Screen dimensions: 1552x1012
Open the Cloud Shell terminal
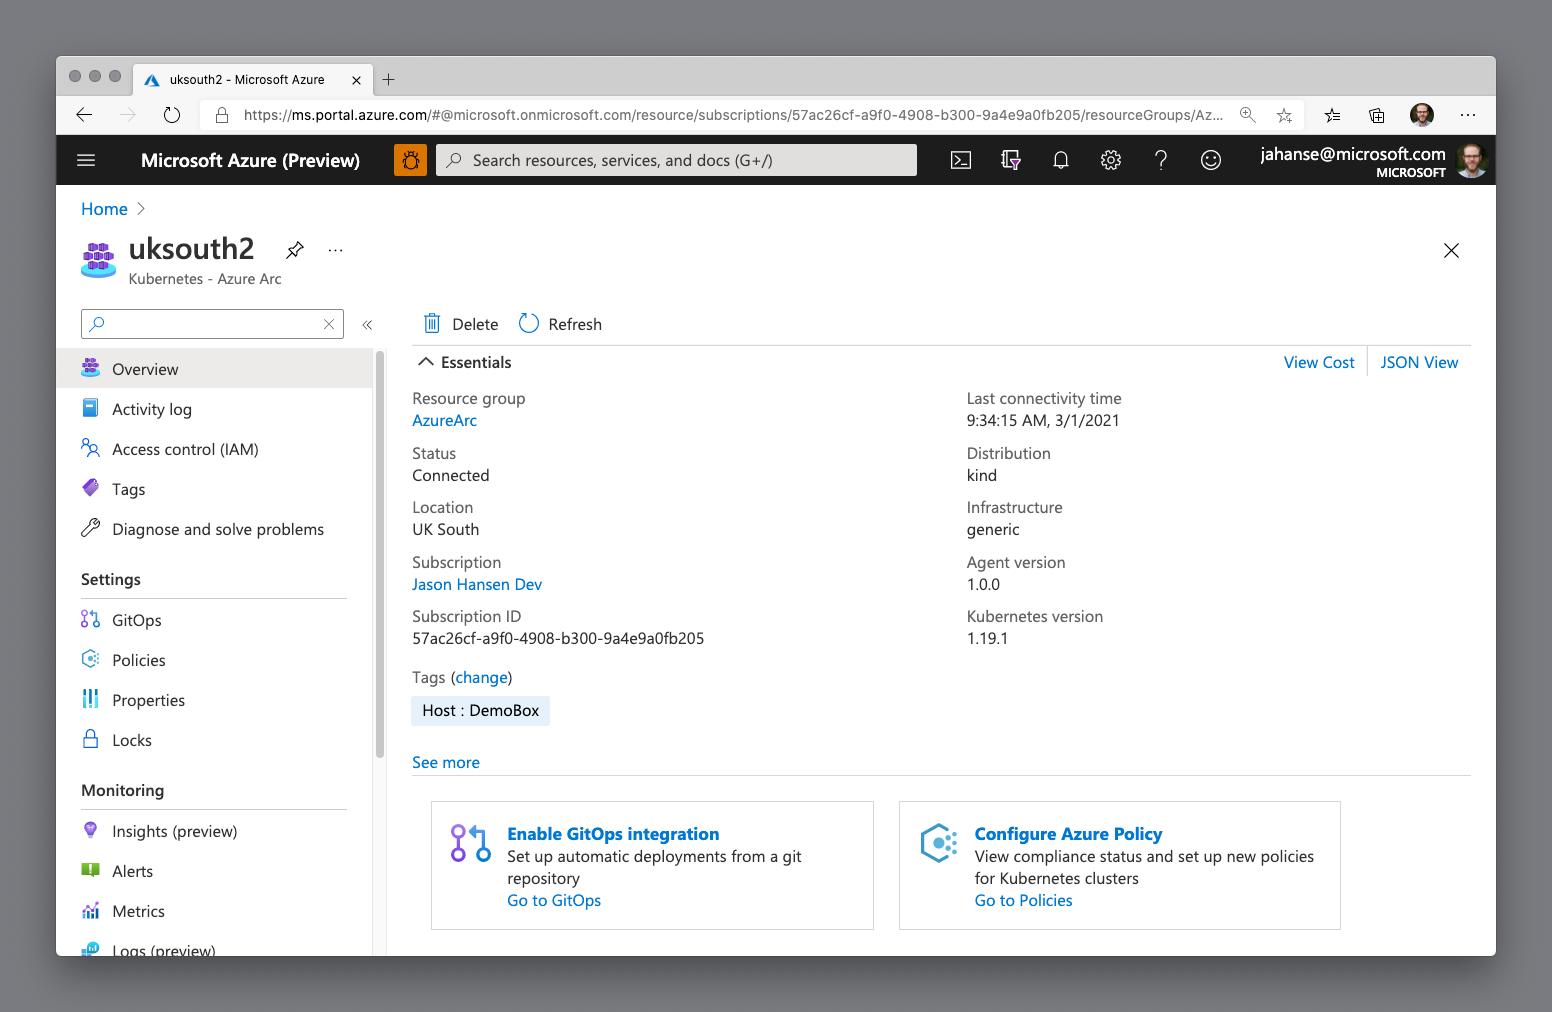(961, 160)
